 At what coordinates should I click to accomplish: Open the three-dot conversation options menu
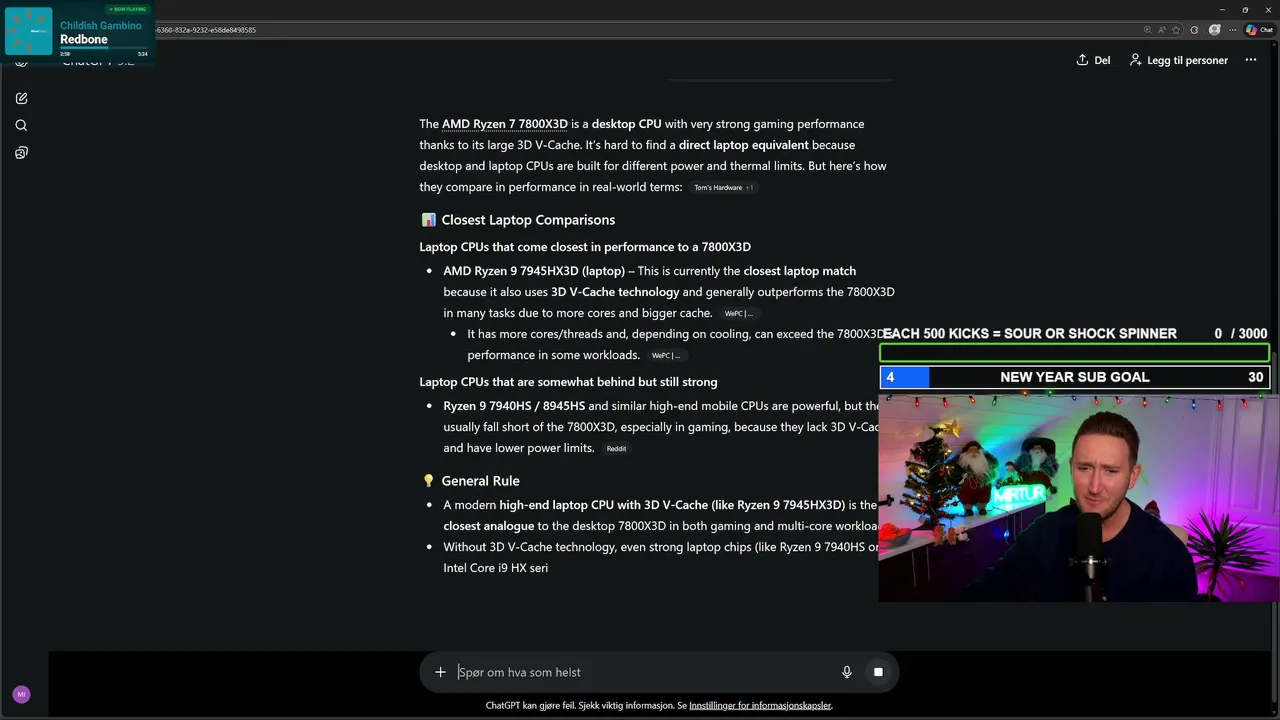point(1250,60)
